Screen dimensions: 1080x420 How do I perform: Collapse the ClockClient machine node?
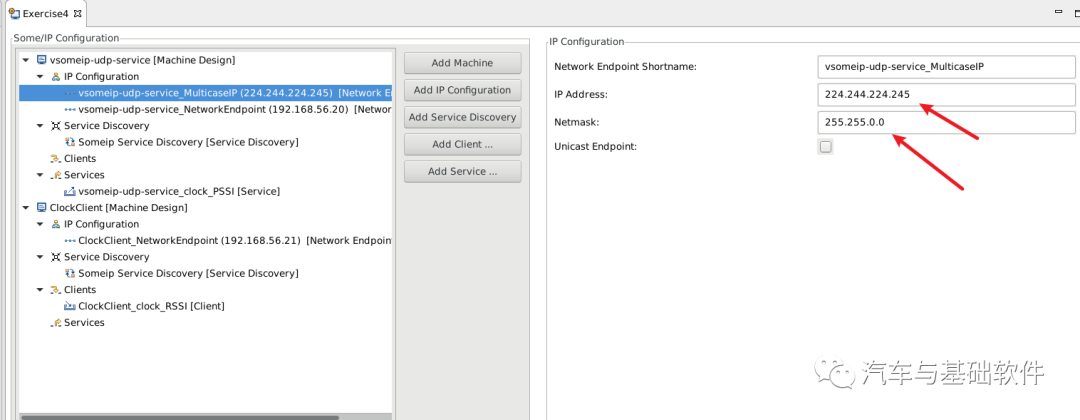pos(25,208)
